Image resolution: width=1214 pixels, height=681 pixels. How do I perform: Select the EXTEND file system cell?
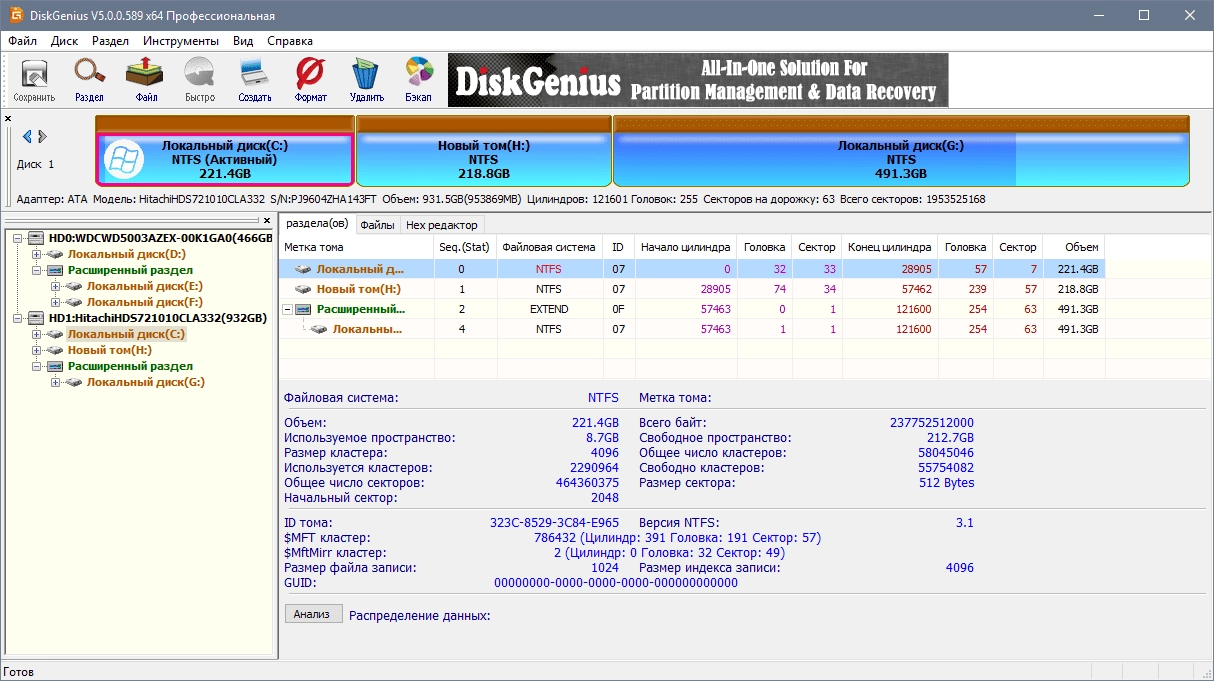coord(549,309)
